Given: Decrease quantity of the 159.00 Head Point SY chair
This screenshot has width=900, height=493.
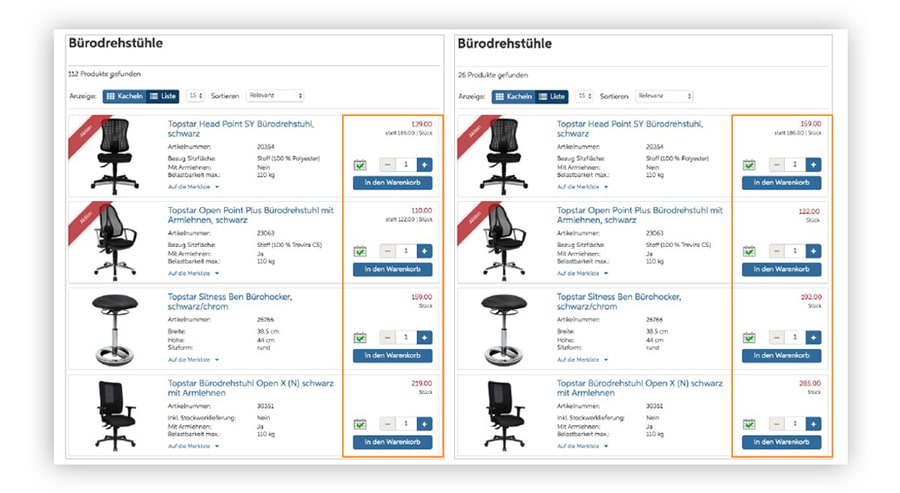Looking at the screenshot, I should 777,165.
